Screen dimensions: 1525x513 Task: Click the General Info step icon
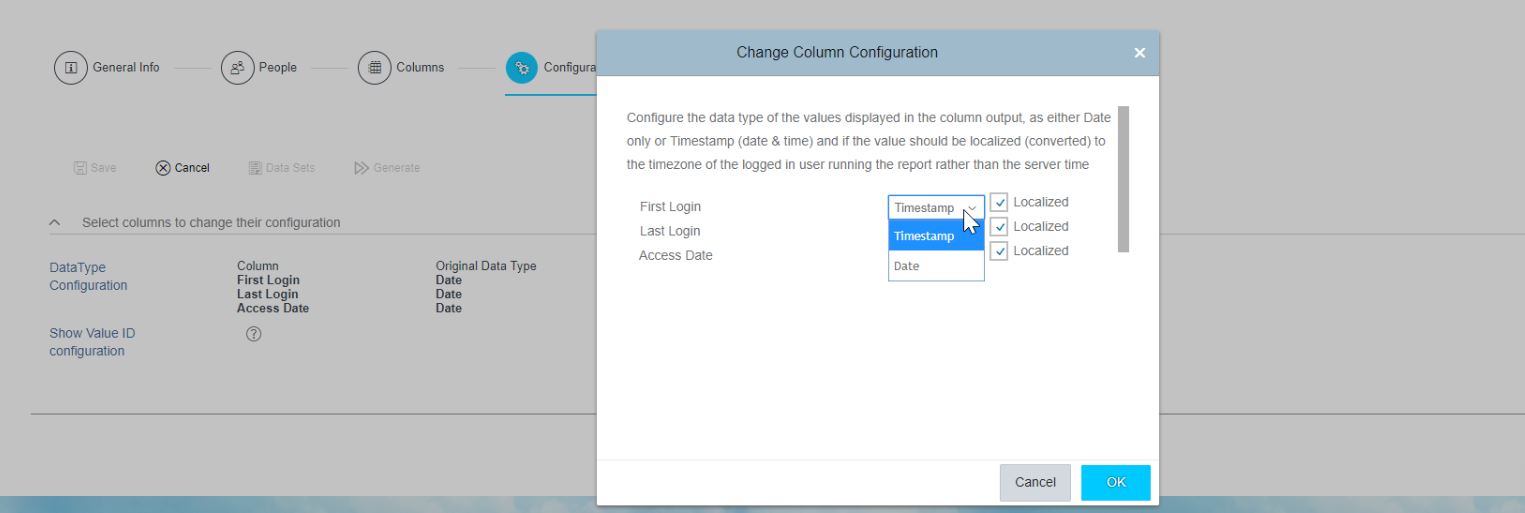(70, 68)
